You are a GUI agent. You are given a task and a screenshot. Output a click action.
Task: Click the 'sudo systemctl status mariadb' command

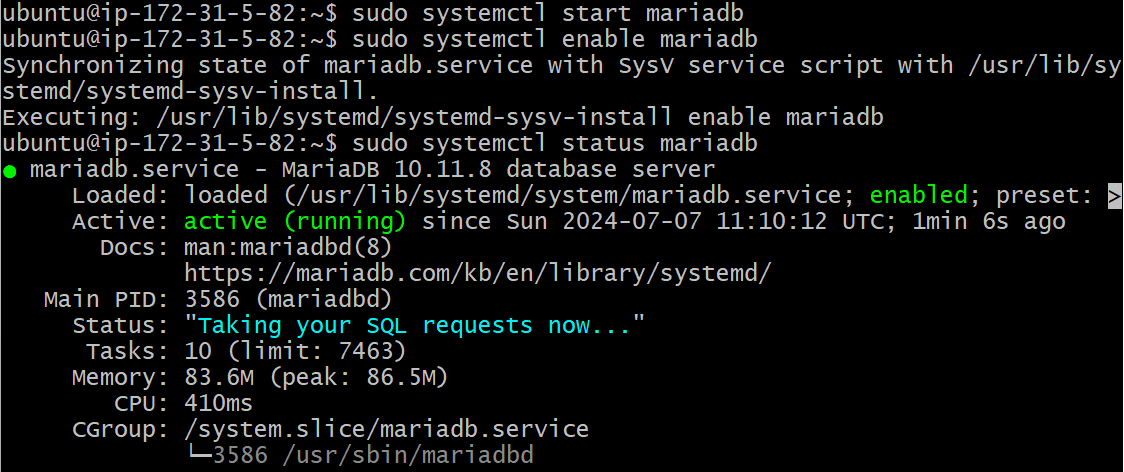point(555,143)
